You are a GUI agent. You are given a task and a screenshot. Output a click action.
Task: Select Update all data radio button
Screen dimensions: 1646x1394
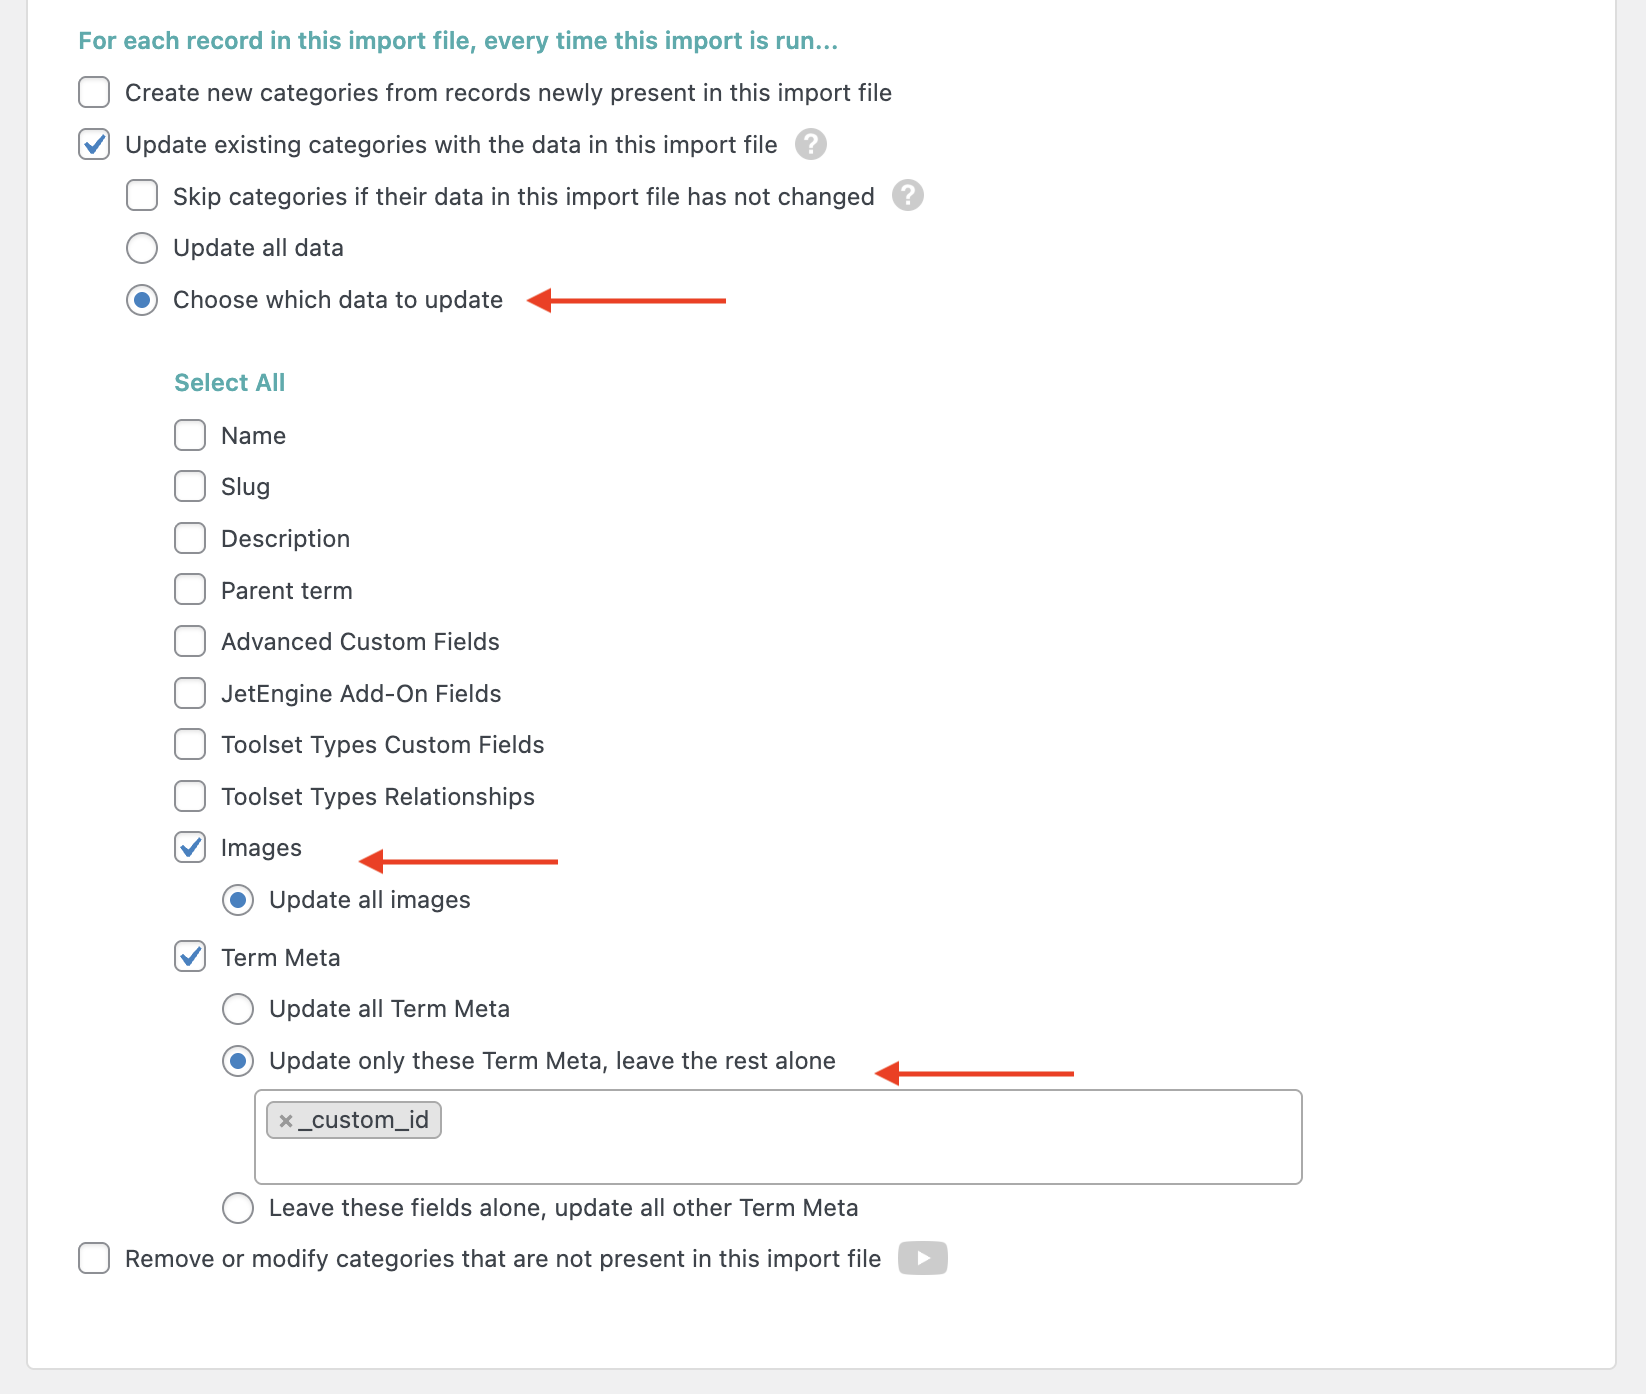point(142,248)
